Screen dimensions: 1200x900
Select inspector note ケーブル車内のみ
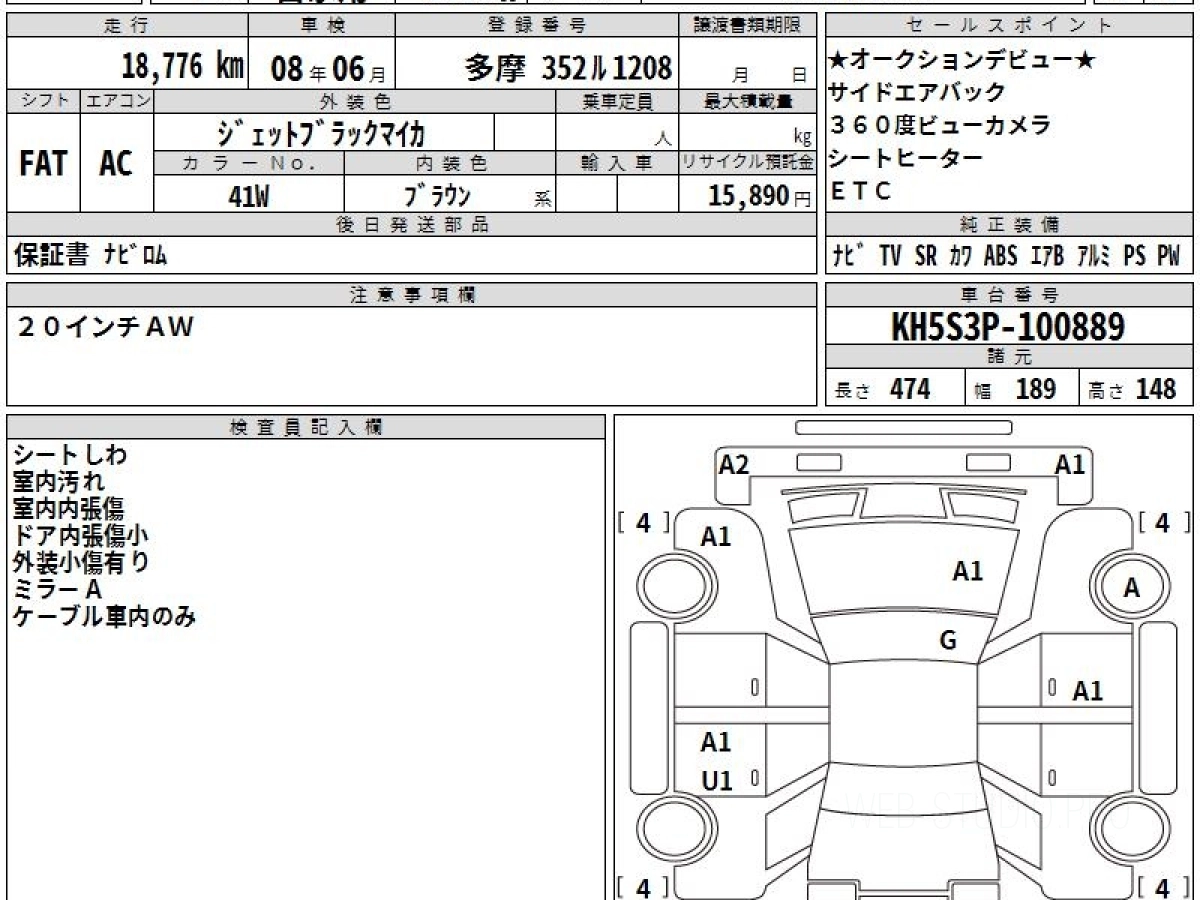point(104,617)
